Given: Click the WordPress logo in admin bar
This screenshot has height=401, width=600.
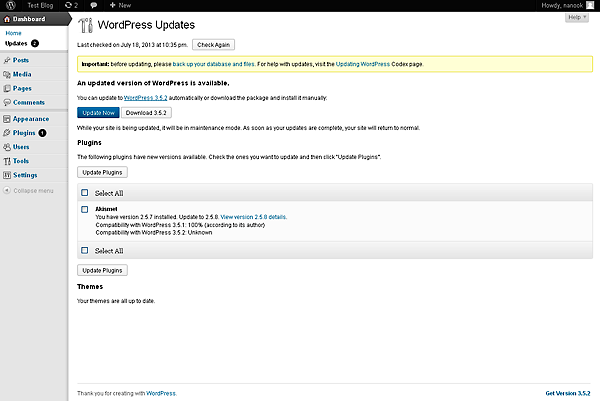Looking at the screenshot, I should 11,5.
